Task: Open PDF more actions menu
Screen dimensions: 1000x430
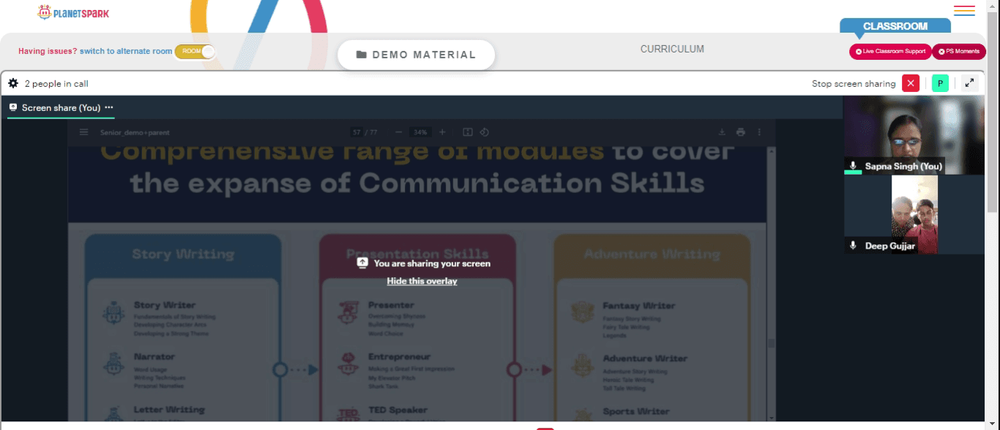Action: pyautogui.click(x=759, y=132)
